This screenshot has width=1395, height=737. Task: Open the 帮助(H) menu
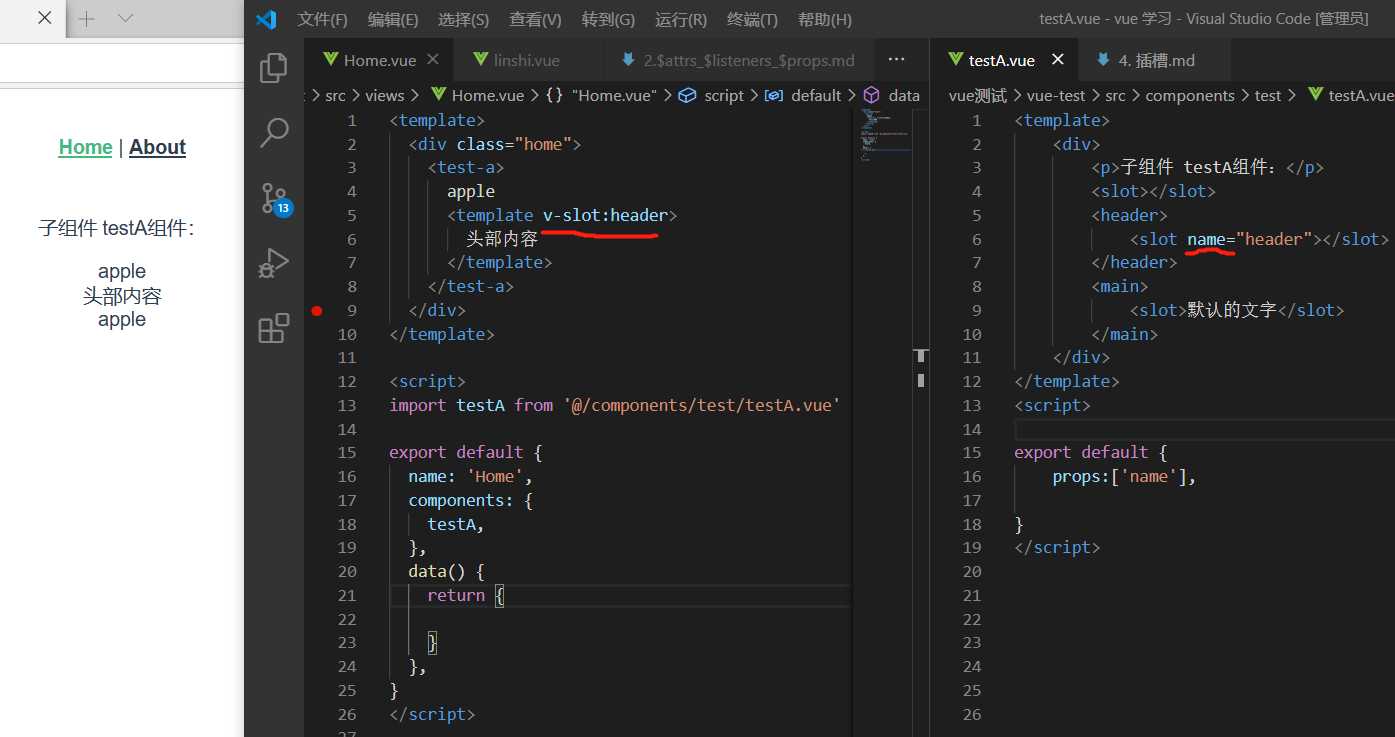pos(825,19)
